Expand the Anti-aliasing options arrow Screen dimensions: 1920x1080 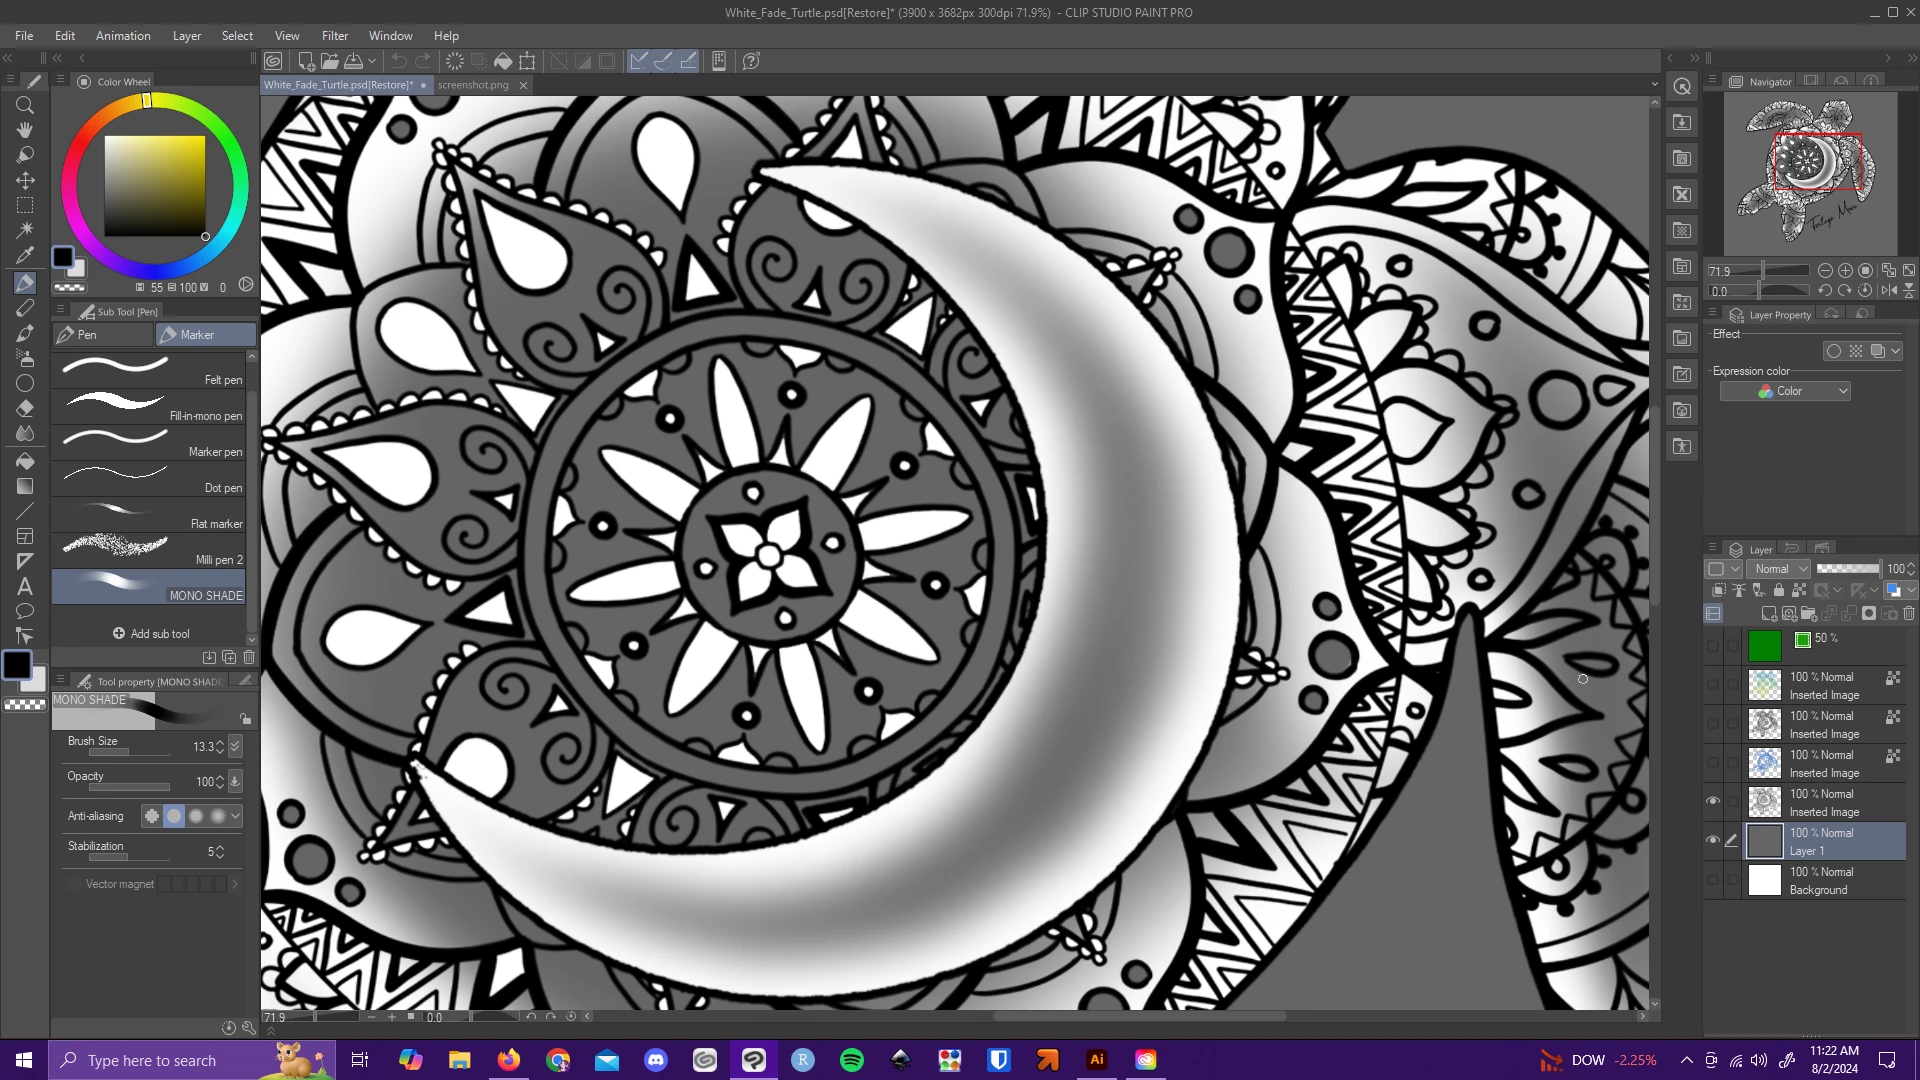(x=236, y=816)
